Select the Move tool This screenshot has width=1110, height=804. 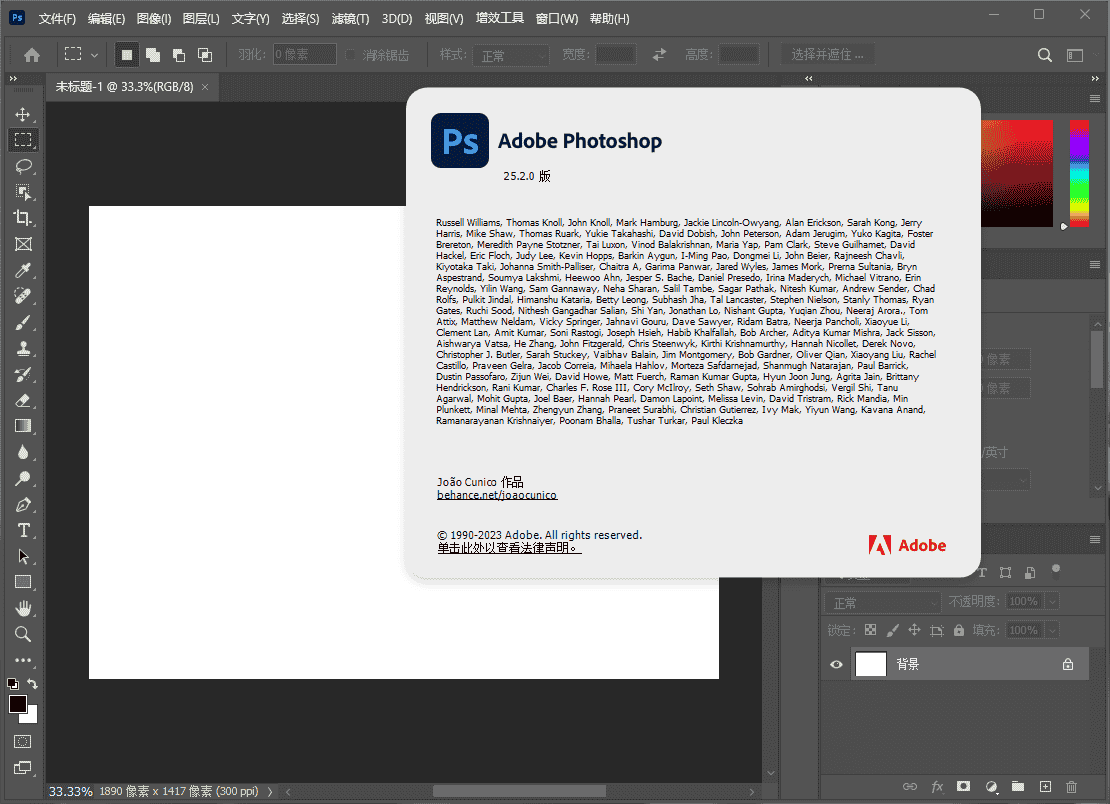pos(23,115)
